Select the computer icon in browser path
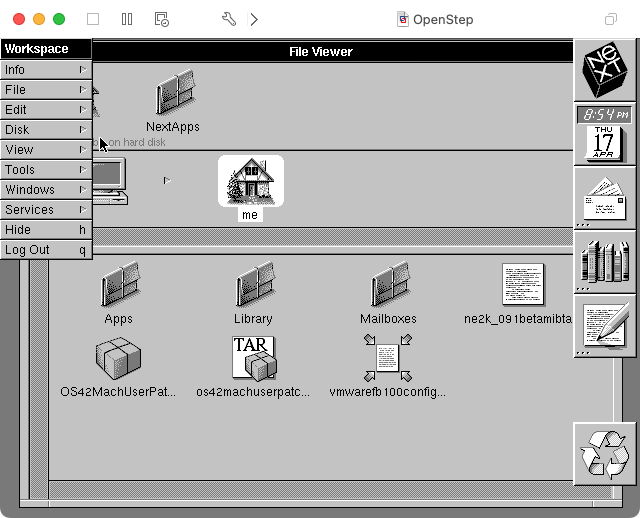640x518 pixels. pyautogui.click(x=109, y=181)
